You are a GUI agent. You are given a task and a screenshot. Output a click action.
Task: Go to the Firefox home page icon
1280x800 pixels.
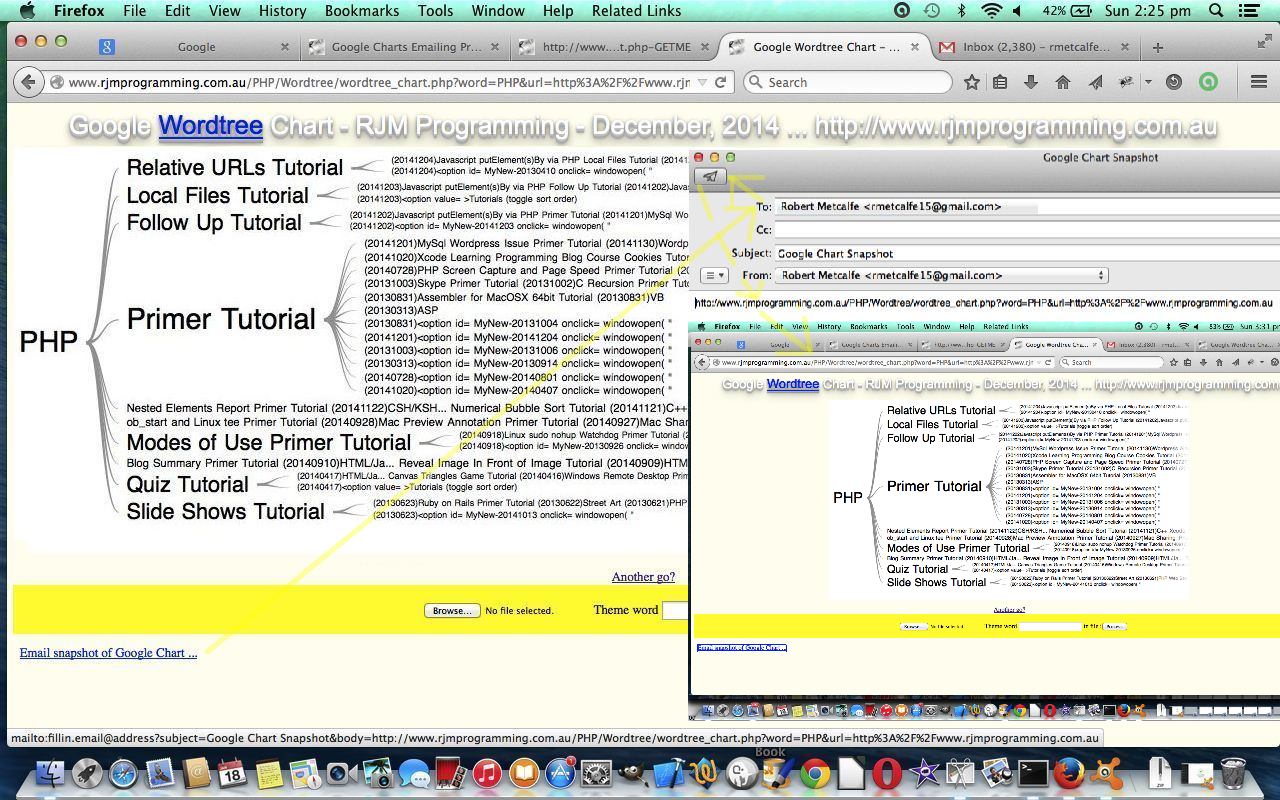coord(1062,82)
